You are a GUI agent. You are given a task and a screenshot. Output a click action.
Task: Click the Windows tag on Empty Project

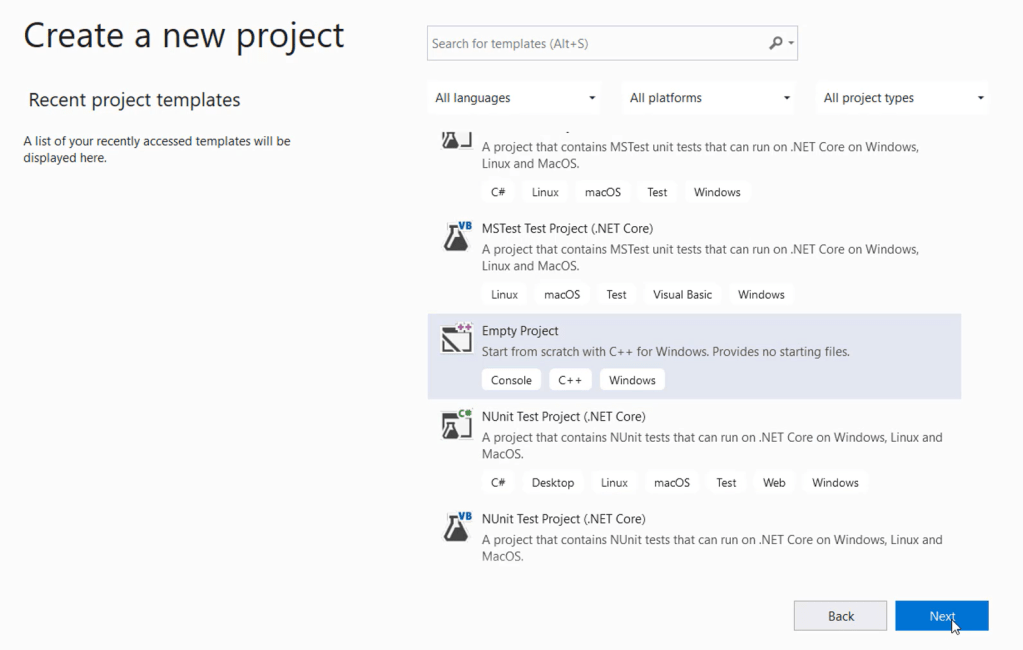(632, 380)
